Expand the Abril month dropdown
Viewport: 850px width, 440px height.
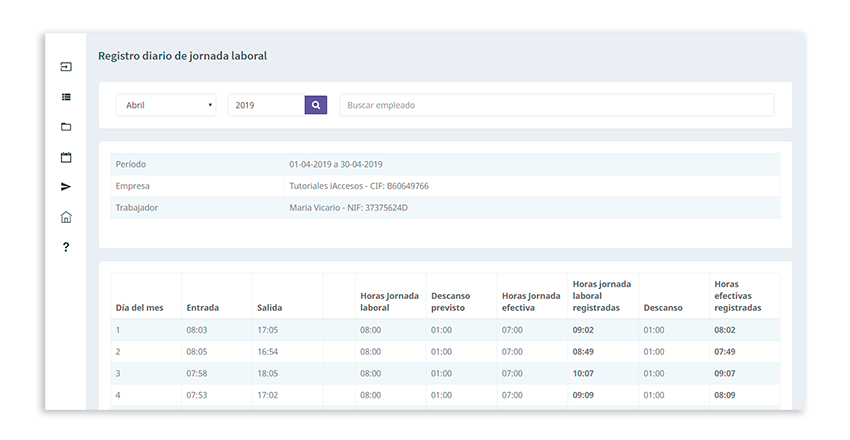pos(166,105)
